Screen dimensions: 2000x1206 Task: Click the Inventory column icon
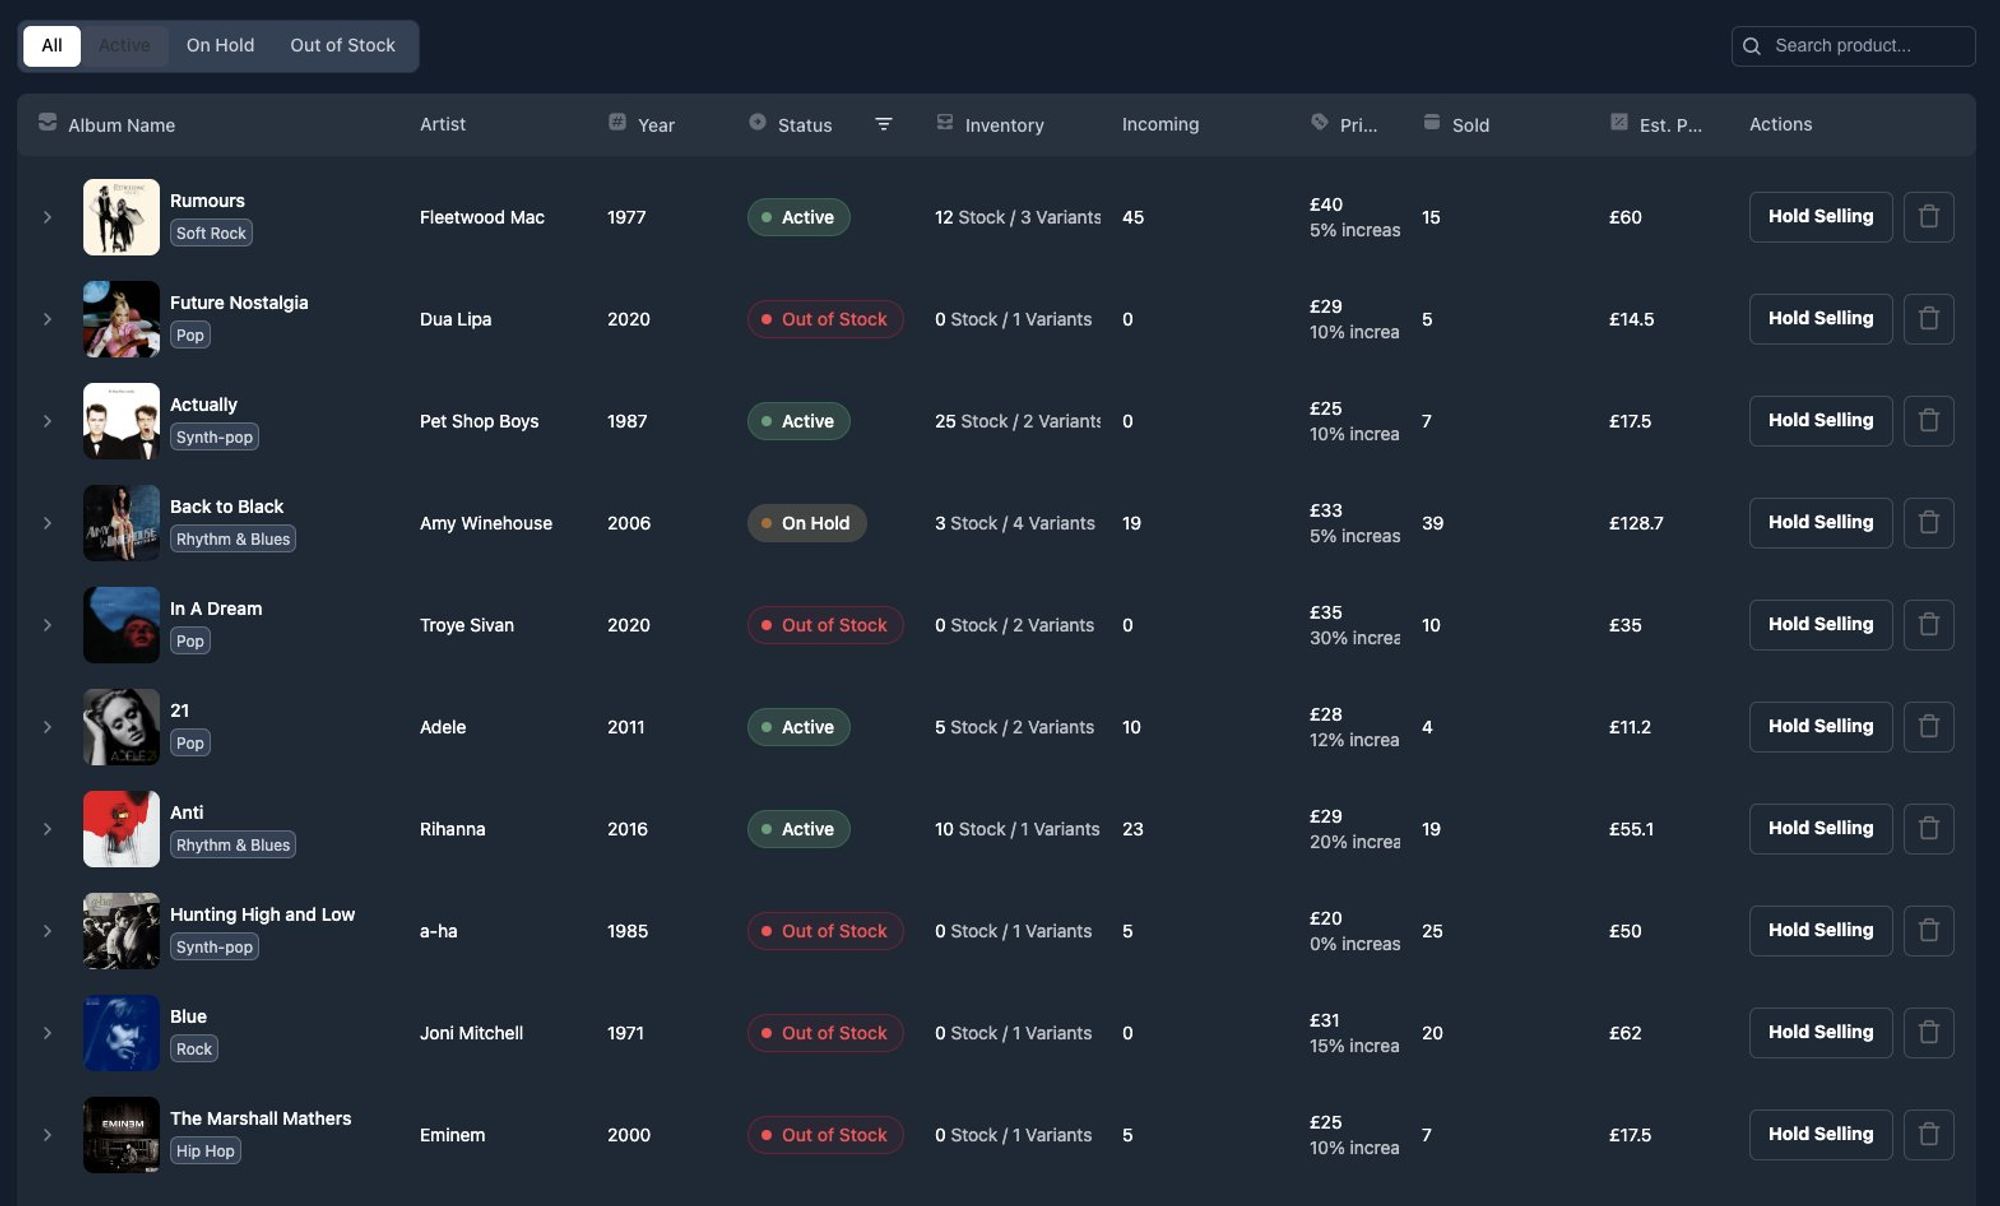point(944,122)
